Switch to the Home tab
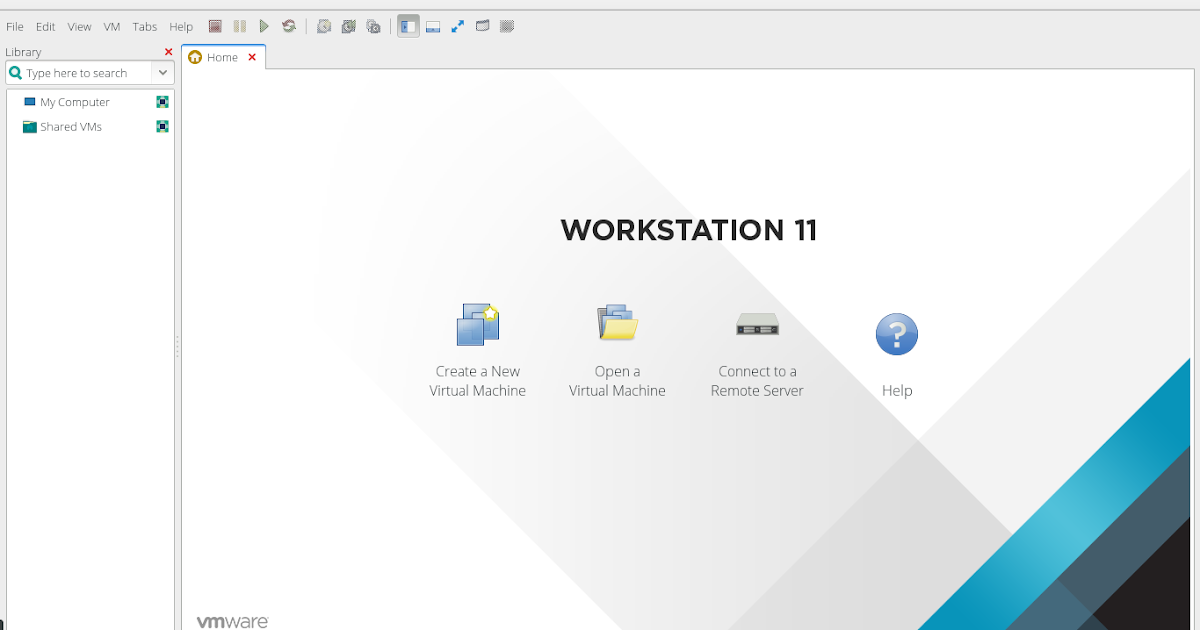1200x630 pixels. pyautogui.click(x=222, y=57)
